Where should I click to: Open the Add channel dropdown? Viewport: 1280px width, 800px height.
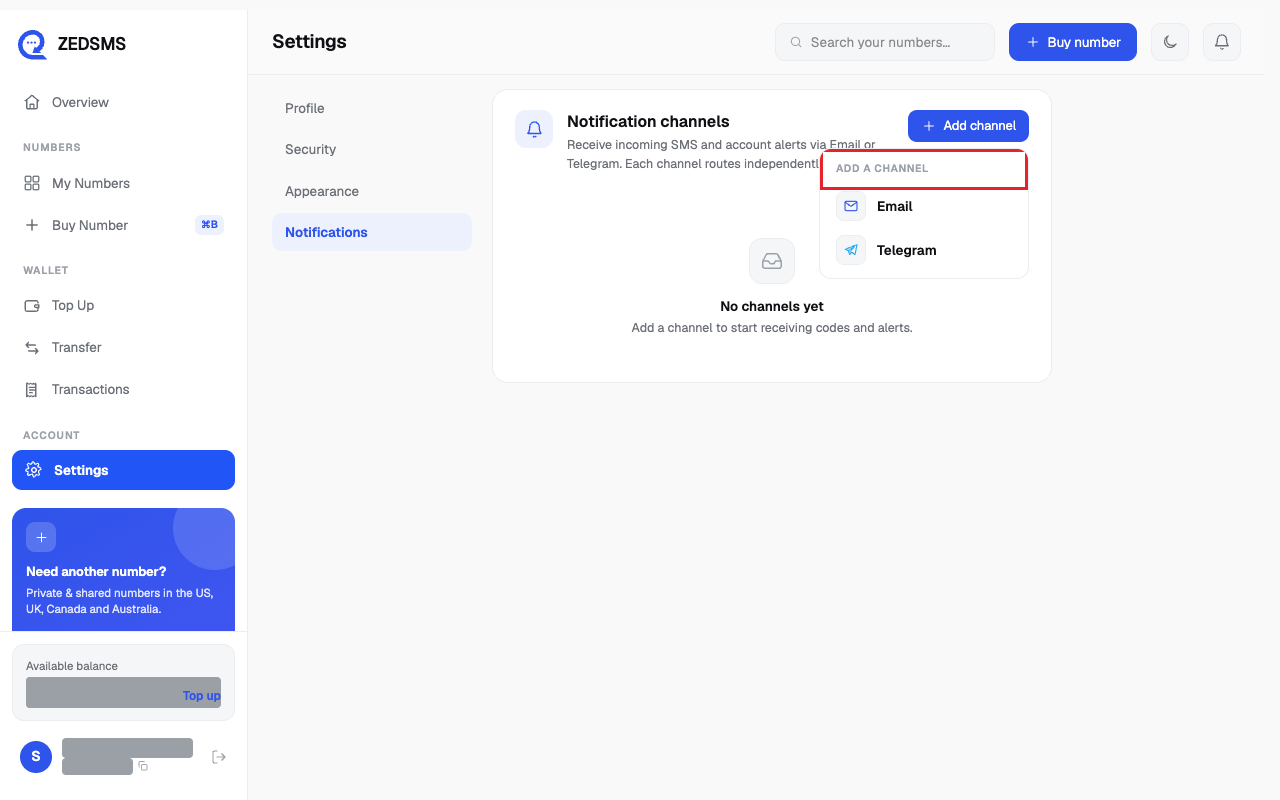pyautogui.click(x=968, y=126)
